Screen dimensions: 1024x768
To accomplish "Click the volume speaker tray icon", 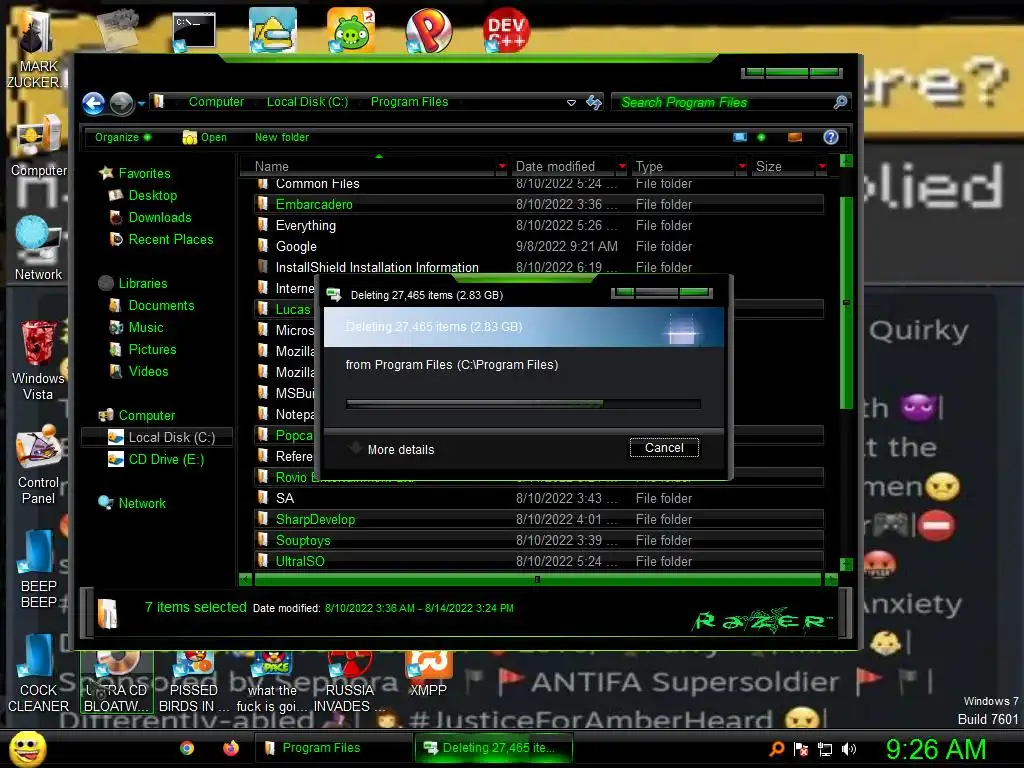I will (x=849, y=749).
